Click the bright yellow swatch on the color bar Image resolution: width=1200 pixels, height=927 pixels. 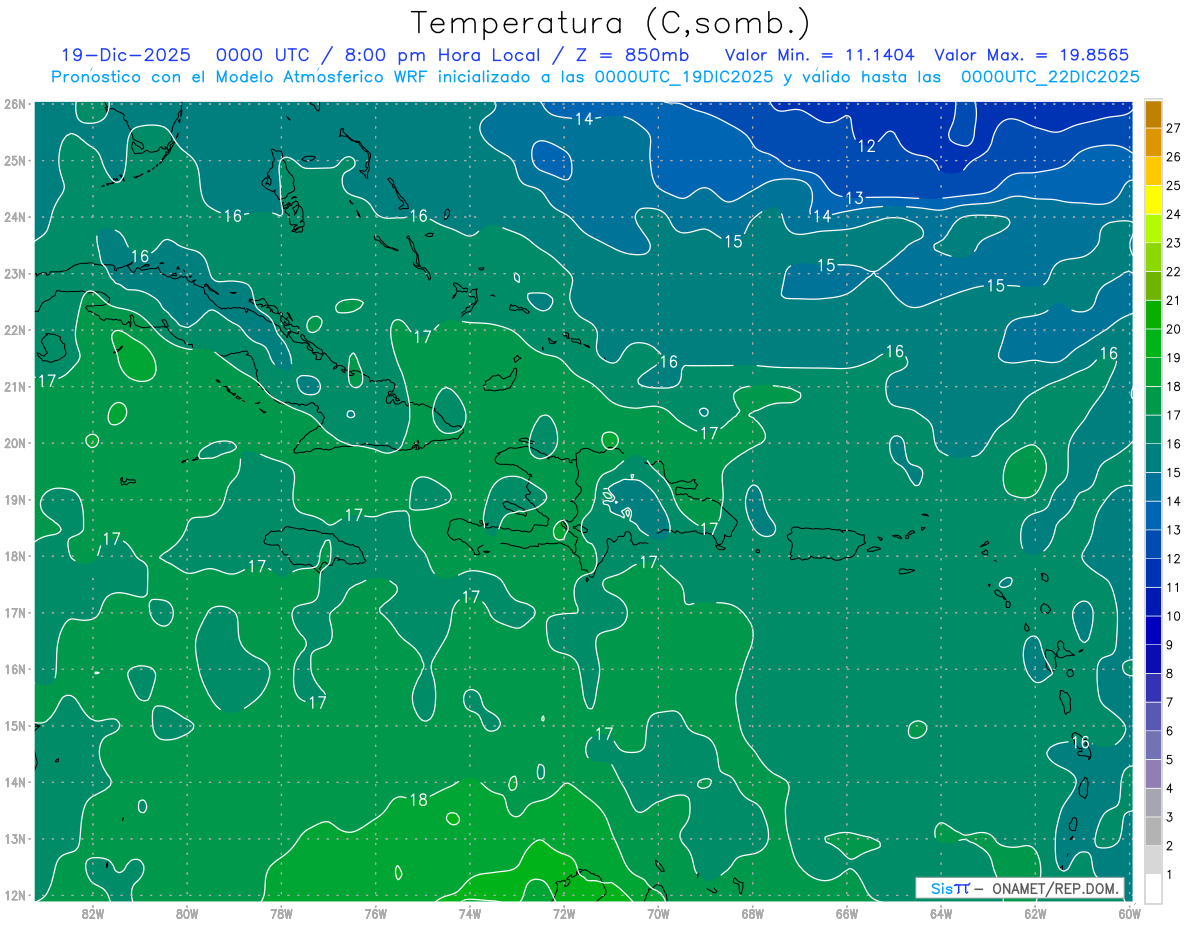(1153, 200)
